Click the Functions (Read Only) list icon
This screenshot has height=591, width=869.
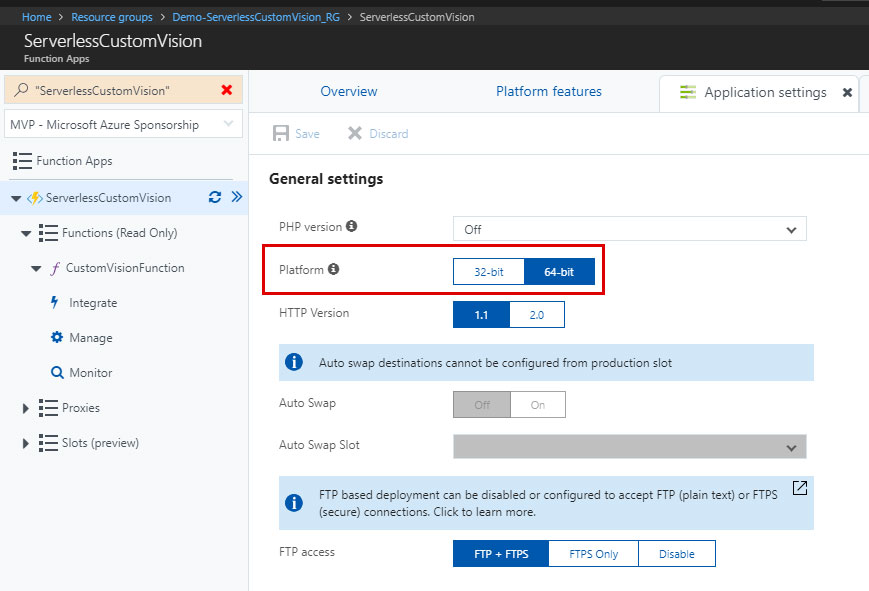(x=48, y=233)
